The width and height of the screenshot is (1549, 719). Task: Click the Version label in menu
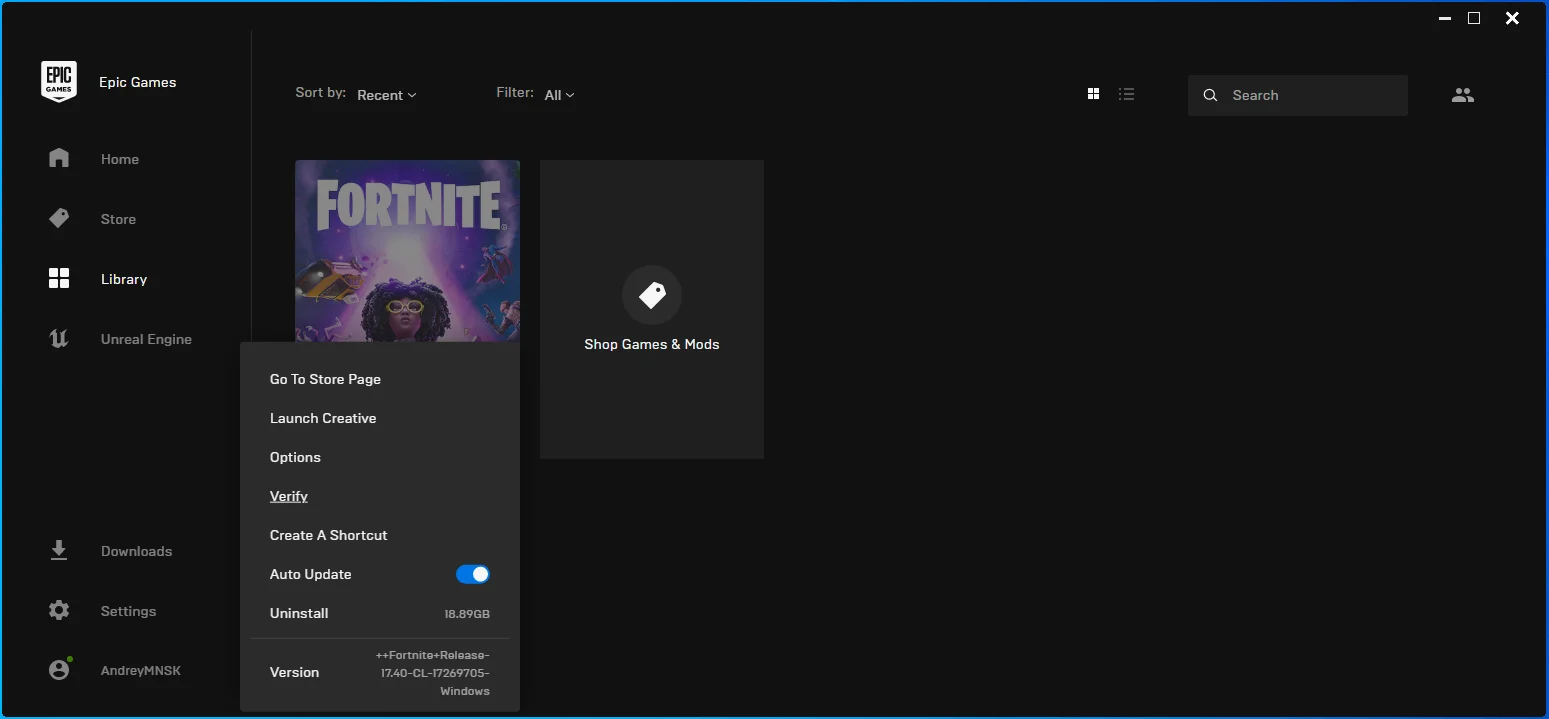tap(294, 672)
